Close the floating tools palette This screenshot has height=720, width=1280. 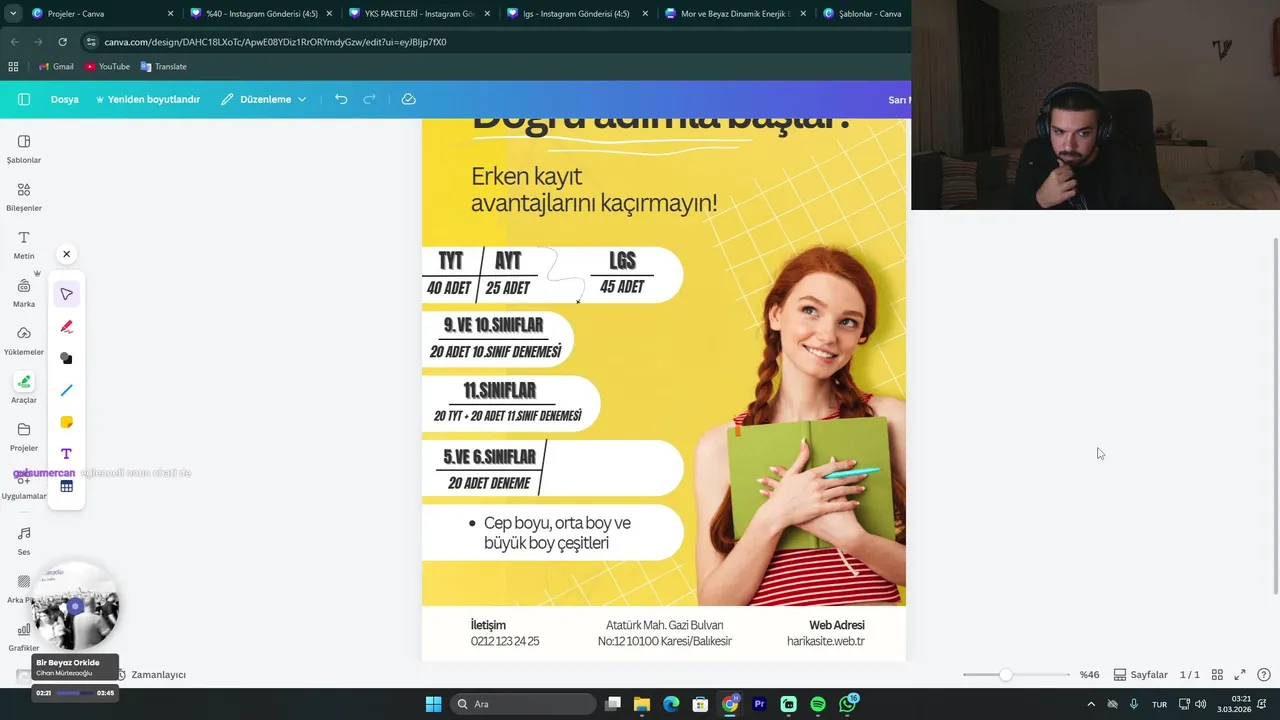[67, 254]
